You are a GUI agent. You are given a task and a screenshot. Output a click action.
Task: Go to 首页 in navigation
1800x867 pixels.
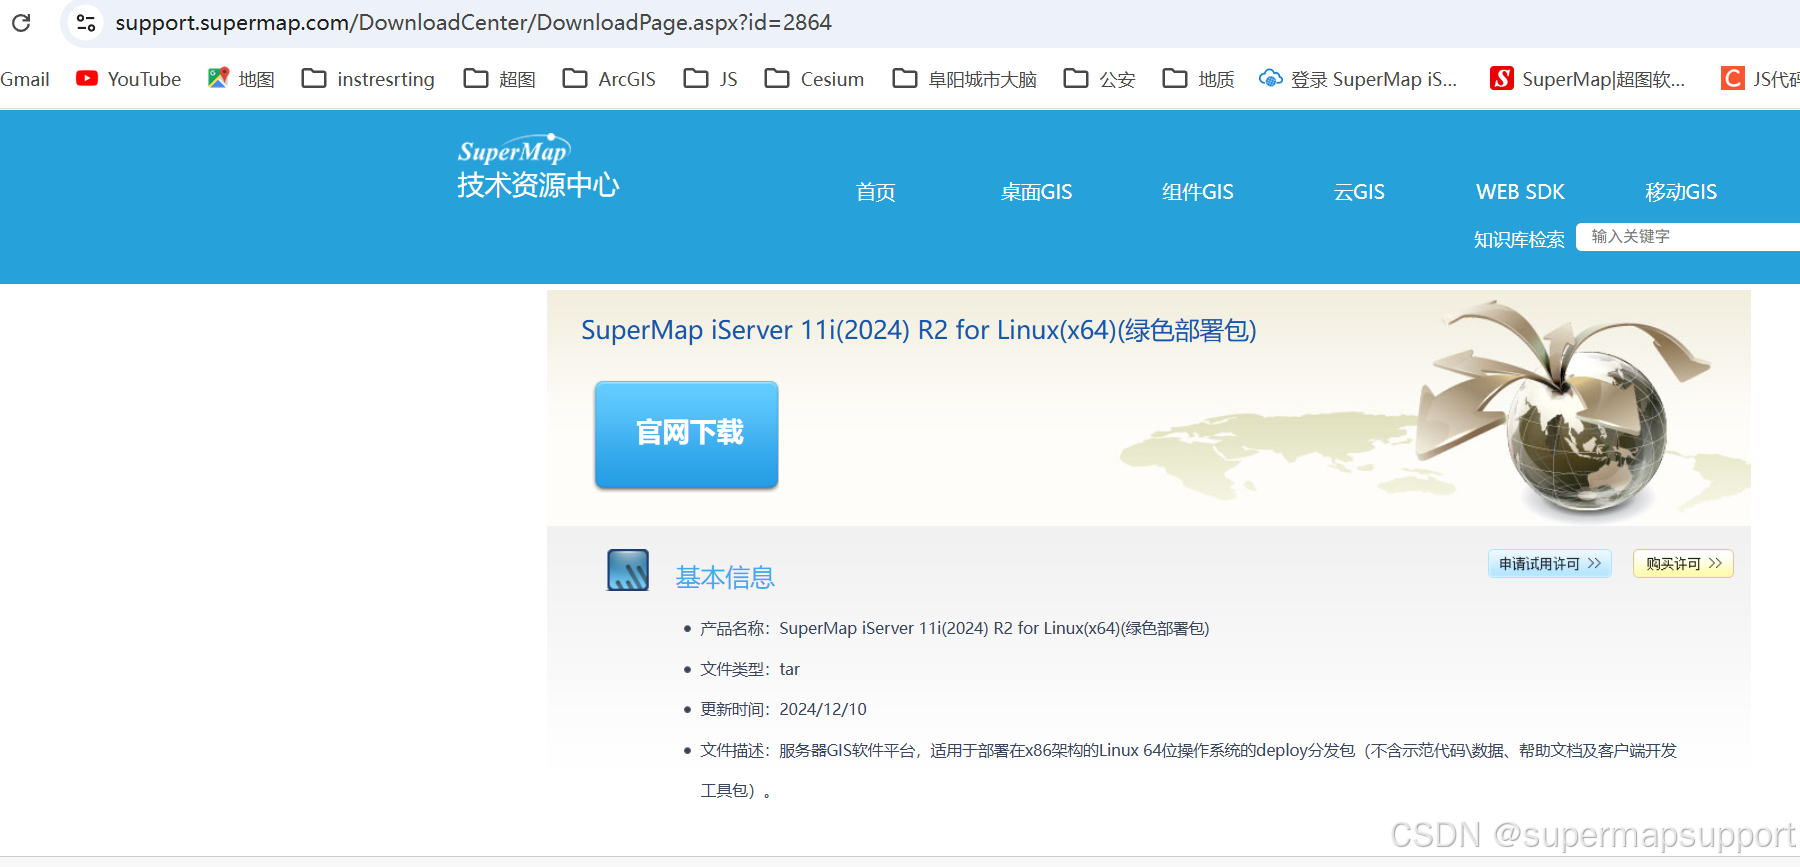coord(876,192)
